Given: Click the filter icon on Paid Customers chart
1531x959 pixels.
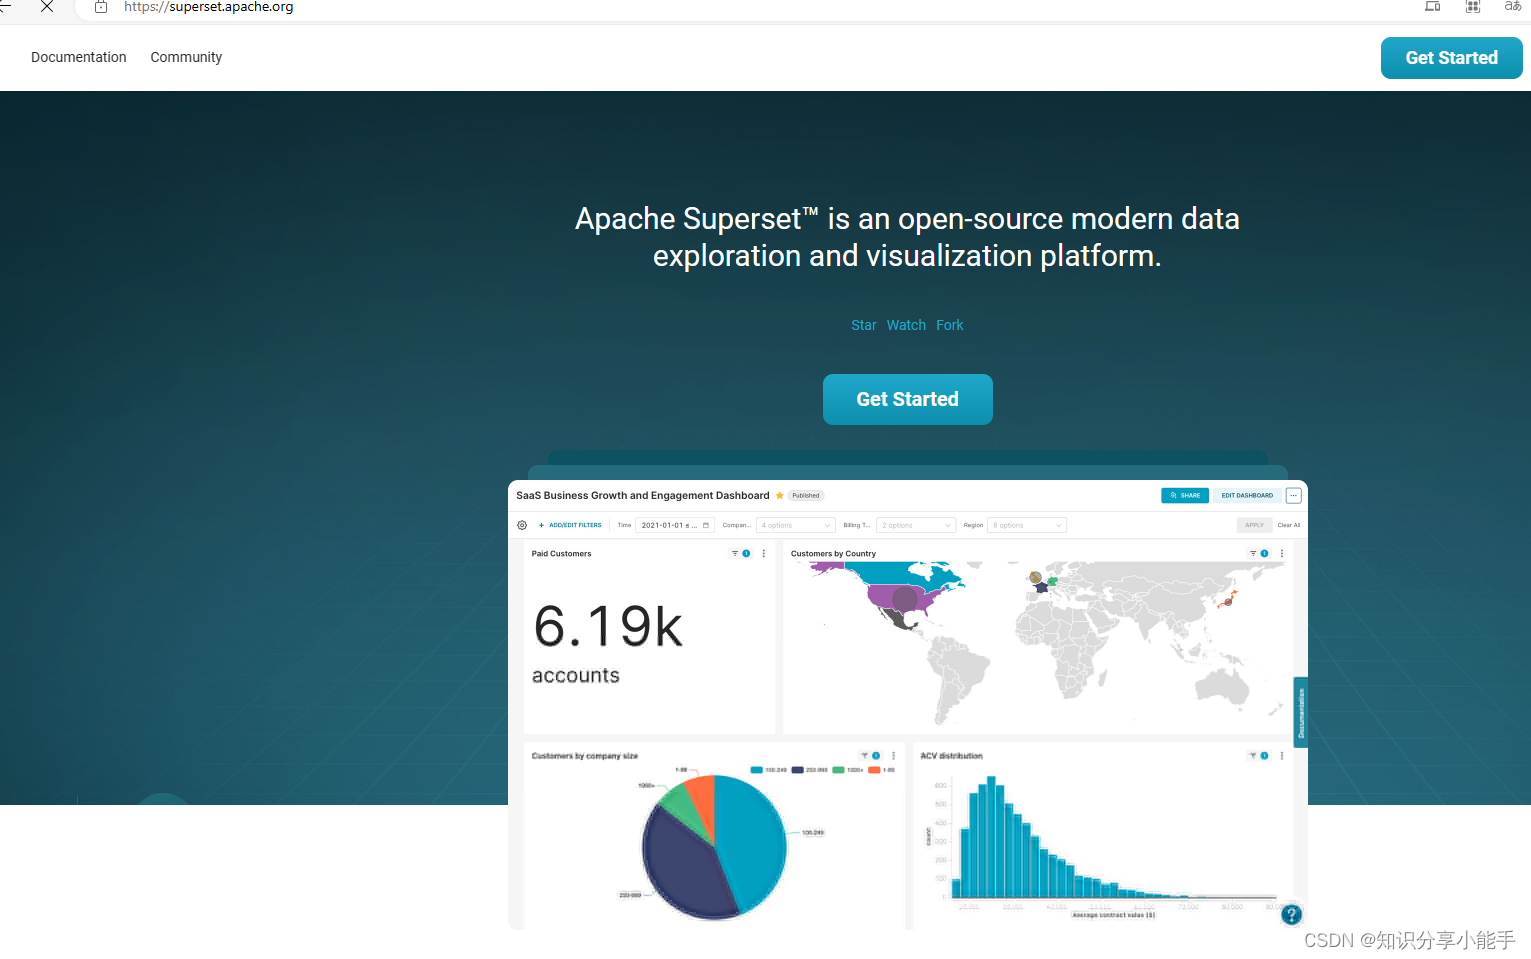Looking at the screenshot, I should coord(735,553).
